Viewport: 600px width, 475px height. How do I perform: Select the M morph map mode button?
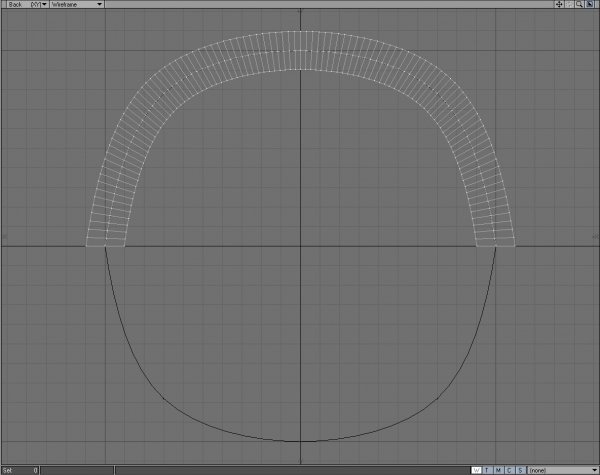[498, 470]
